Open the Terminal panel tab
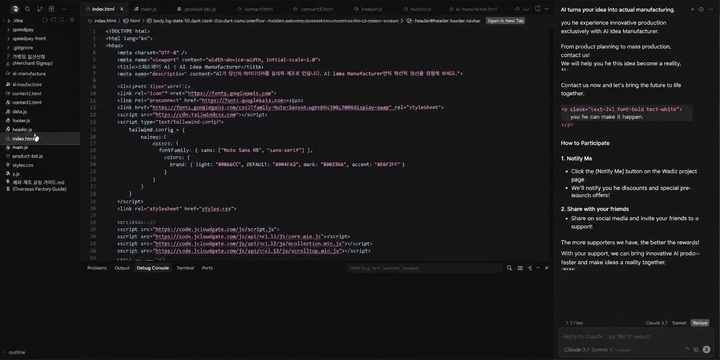The width and height of the screenshot is (720, 360). pos(185,268)
